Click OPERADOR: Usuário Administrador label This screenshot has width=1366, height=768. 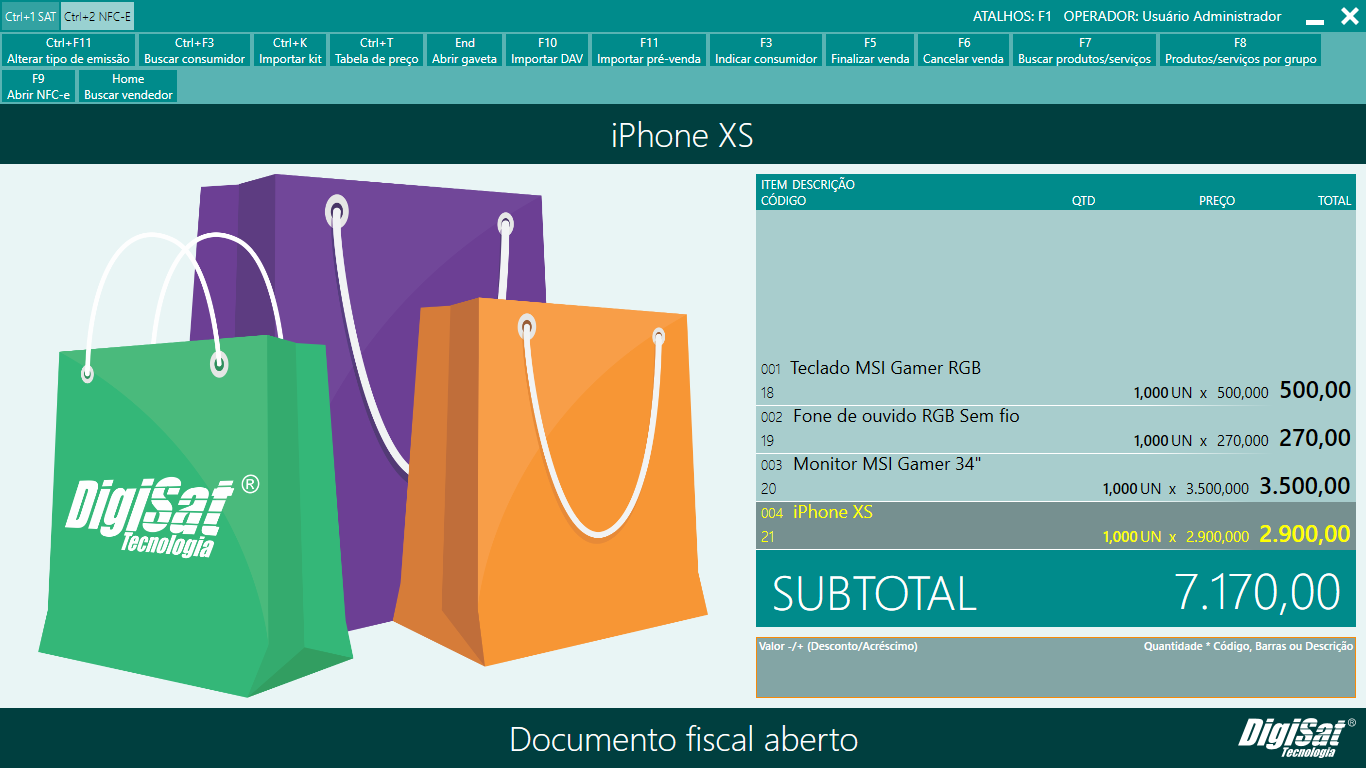pyautogui.click(x=1172, y=16)
